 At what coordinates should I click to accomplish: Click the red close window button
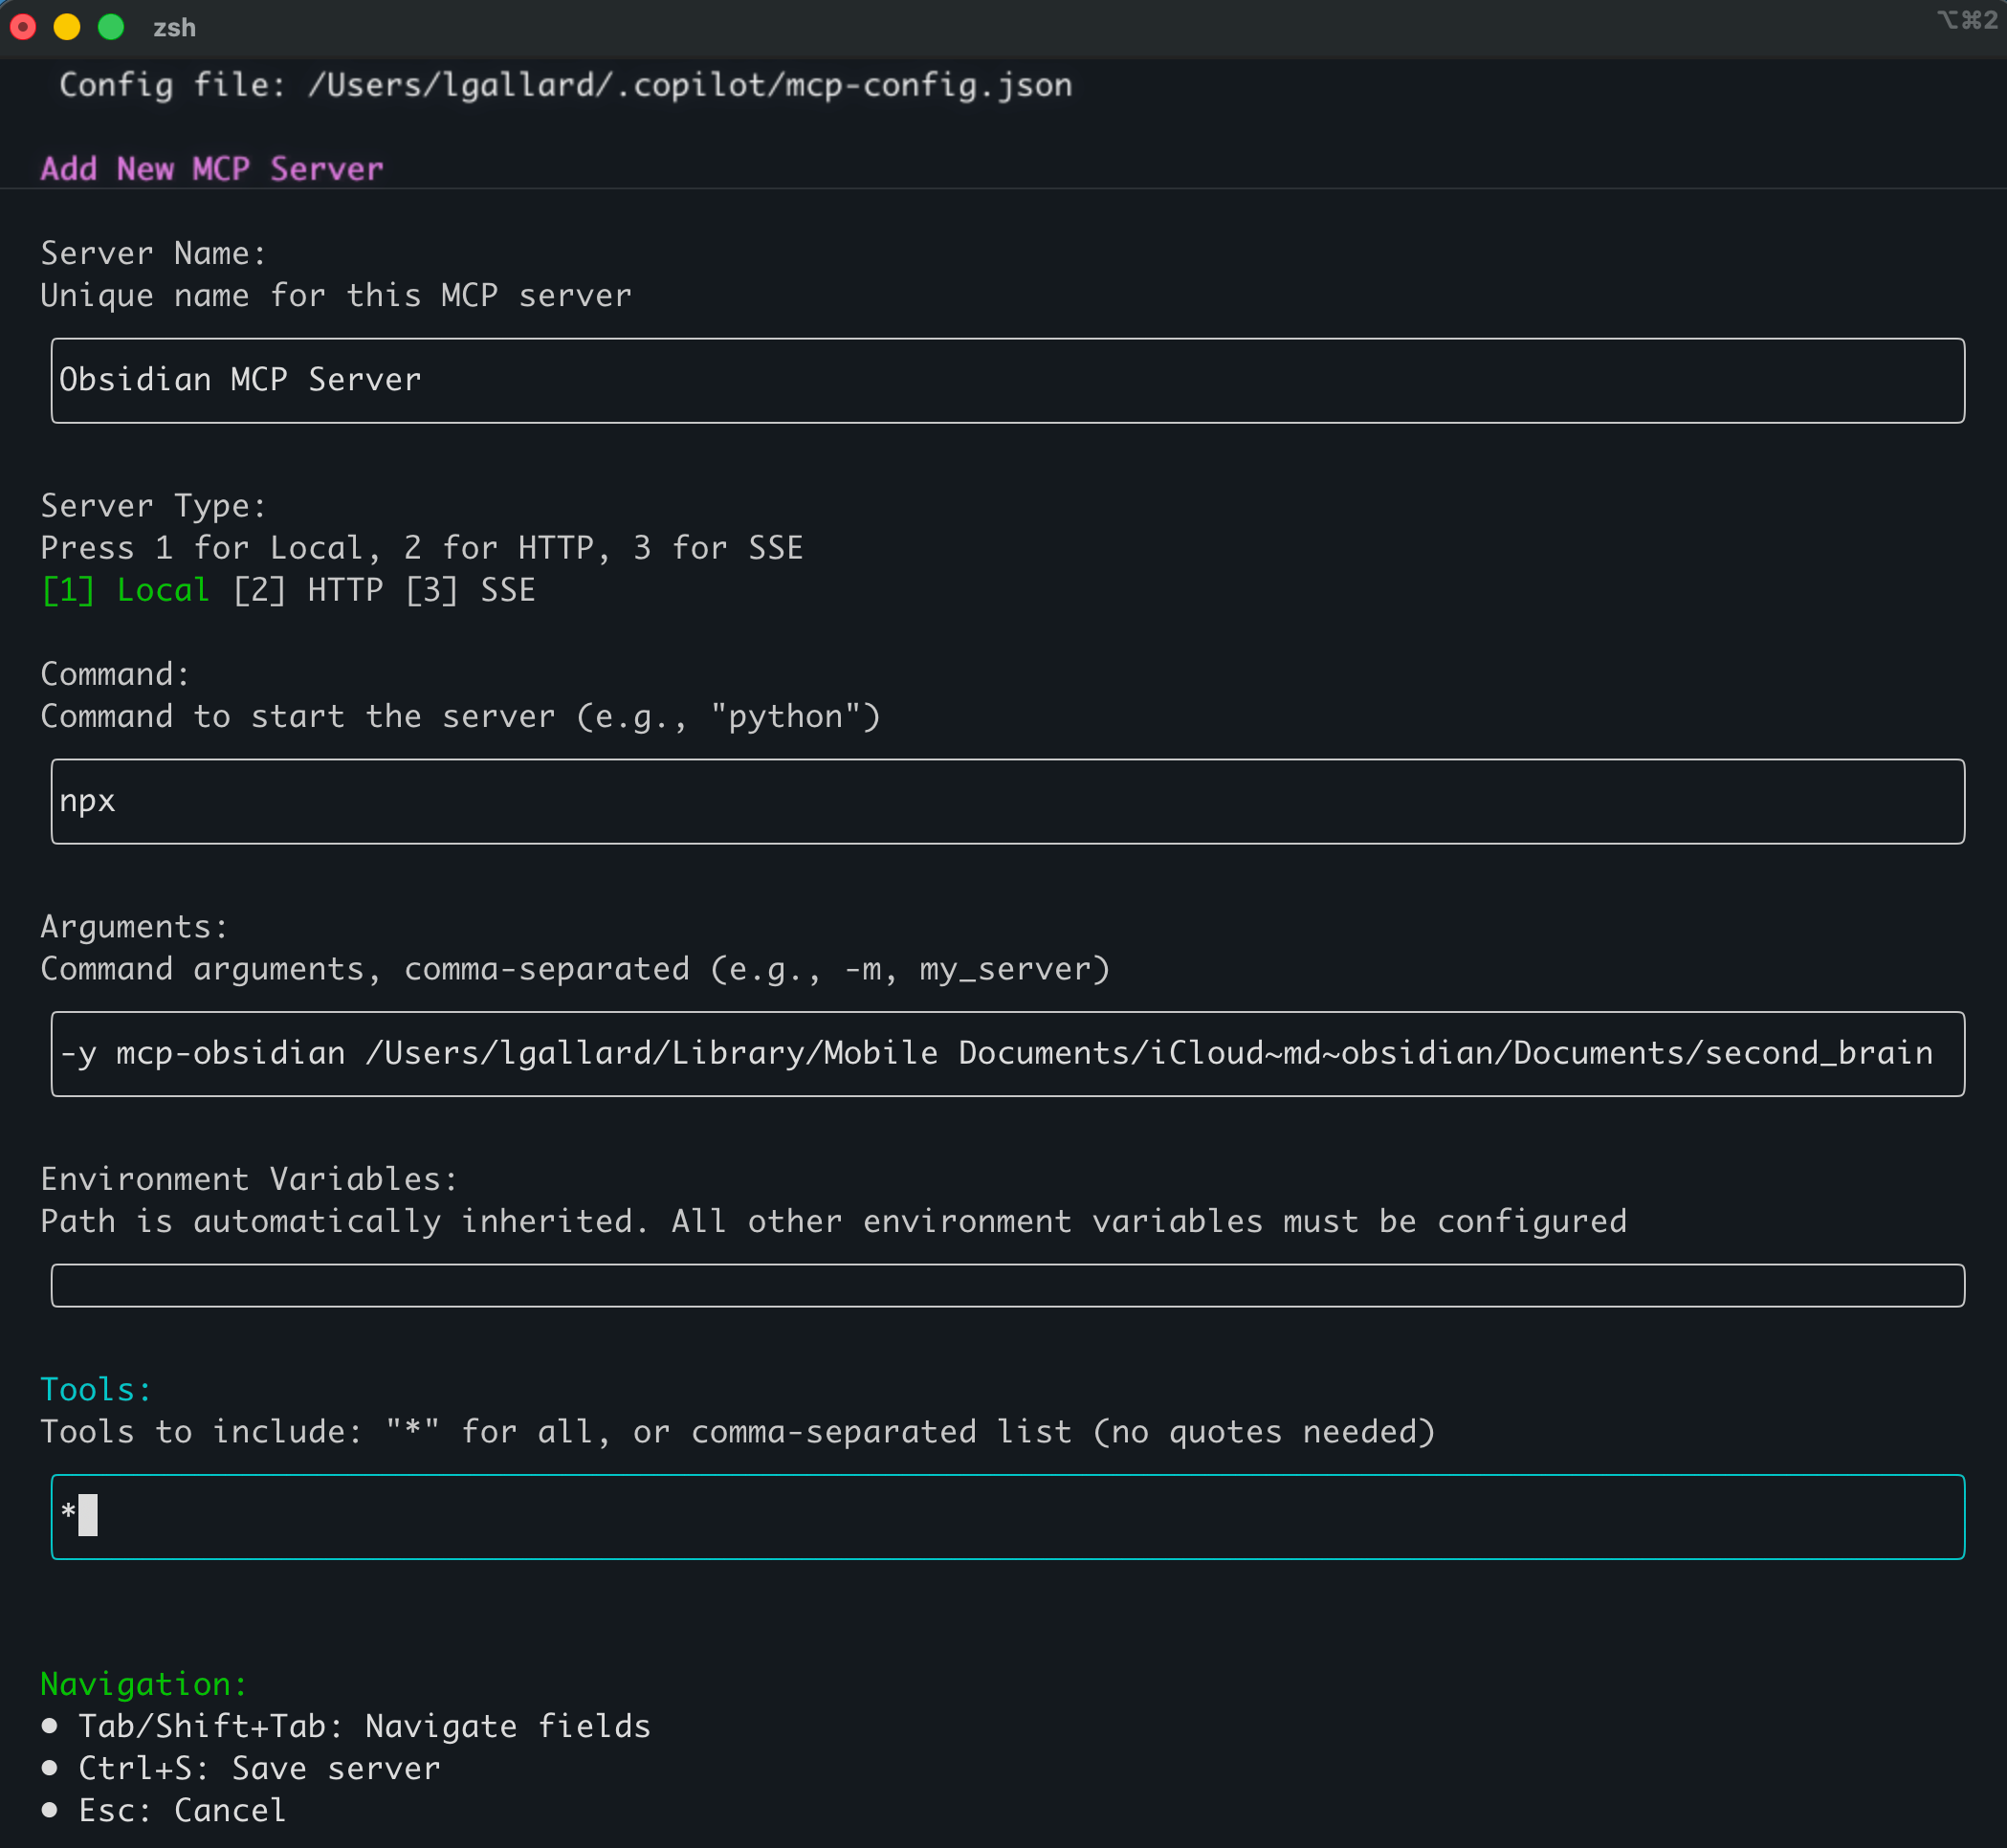23,27
